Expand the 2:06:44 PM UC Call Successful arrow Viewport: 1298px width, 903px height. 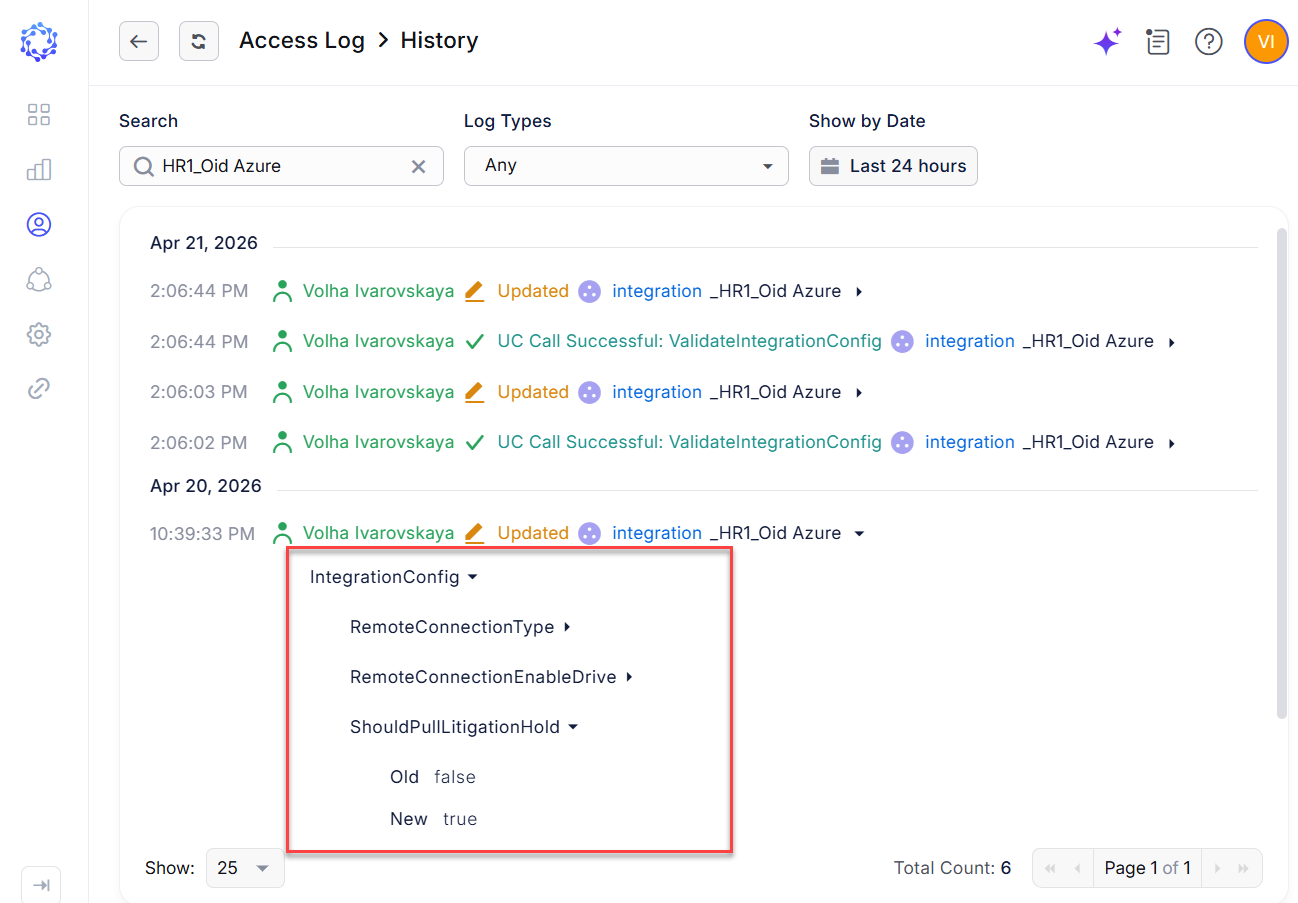1171,342
